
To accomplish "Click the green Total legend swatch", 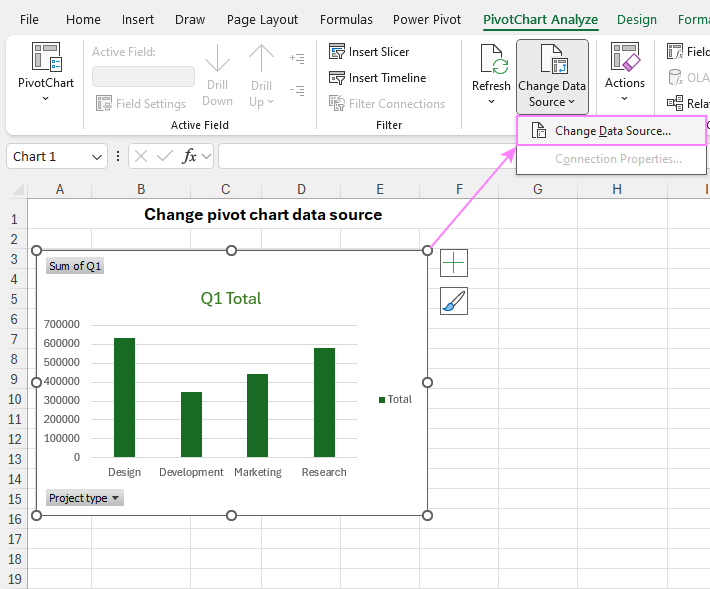I will (382, 400).
